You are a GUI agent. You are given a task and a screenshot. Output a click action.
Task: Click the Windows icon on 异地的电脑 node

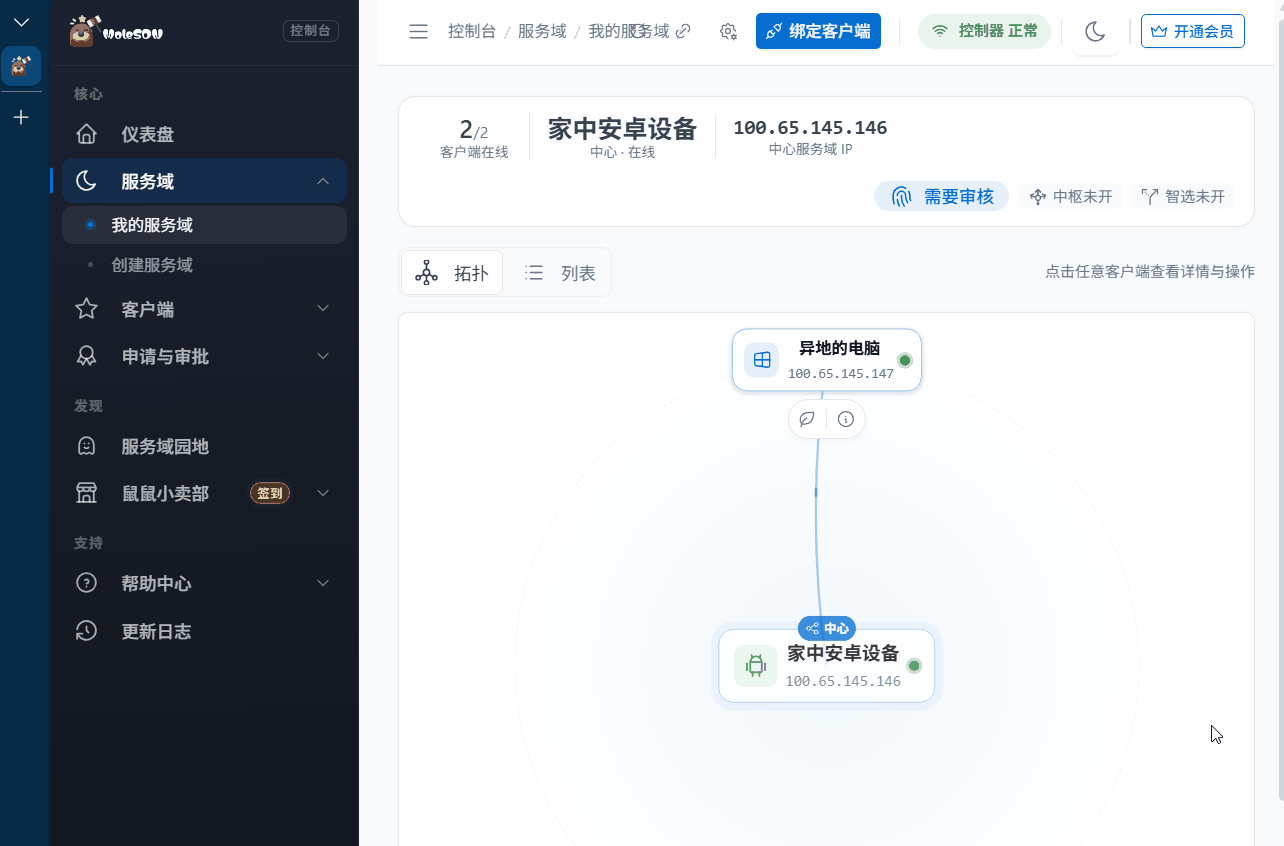pyautogui.click(x=761, y=360)
